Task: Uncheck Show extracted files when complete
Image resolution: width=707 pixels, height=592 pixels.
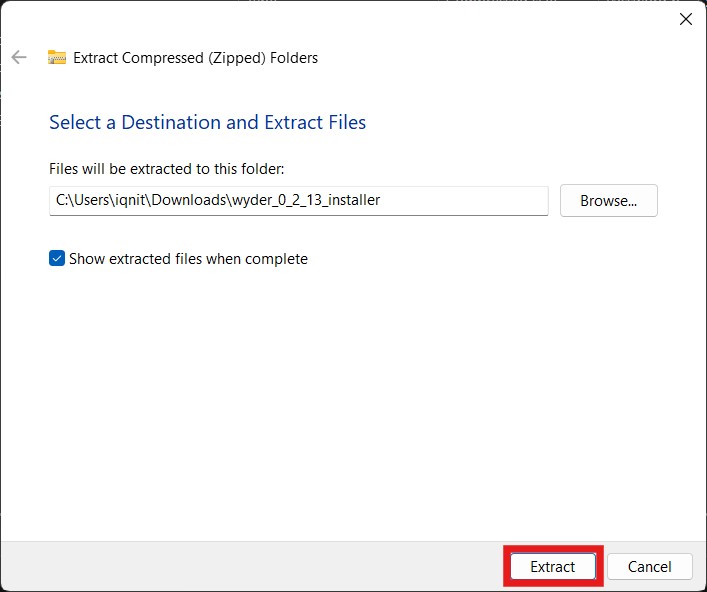Action: (x=57, y=259)
